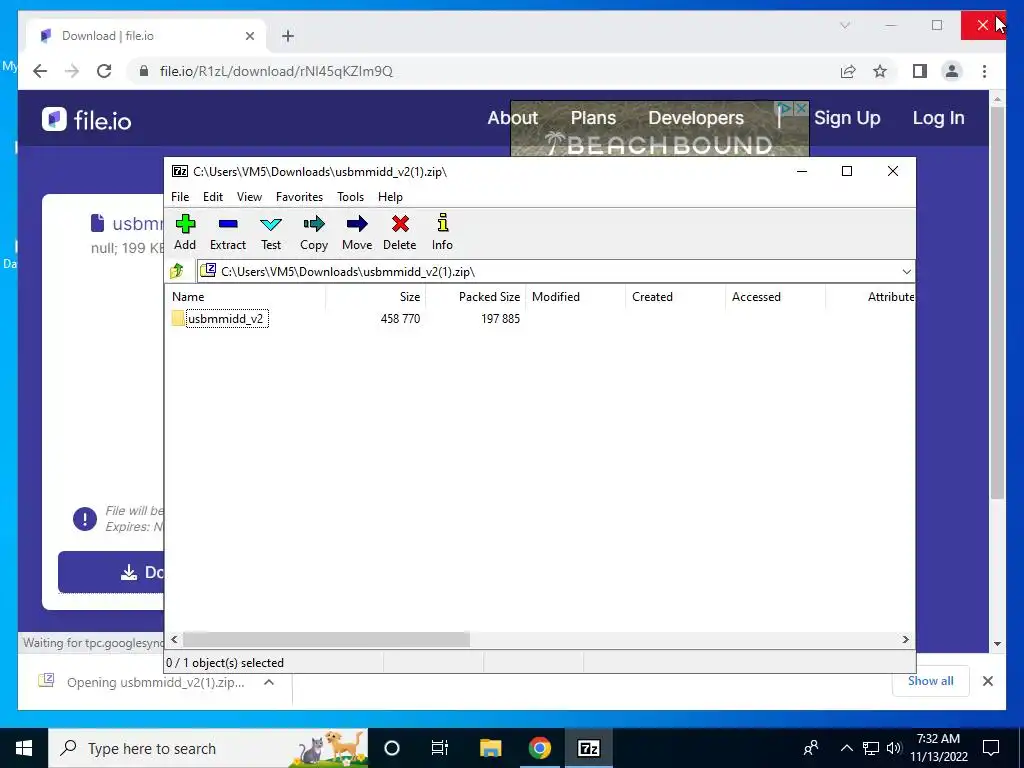Open a new Chrome tab
Image resolution: width=1024 pixels, height=768 pixels.
287,36
